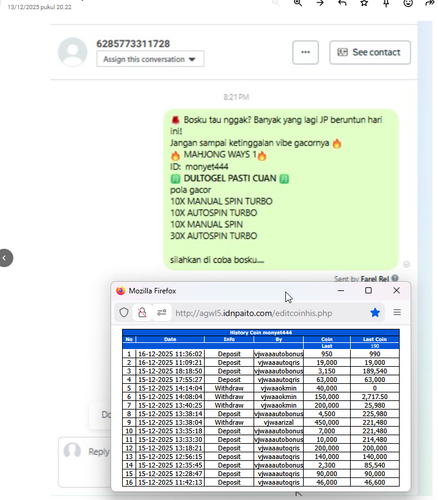Click the last coin value 85,540
The height and width of the screenshot is (500, 438).
coord(375,465)
